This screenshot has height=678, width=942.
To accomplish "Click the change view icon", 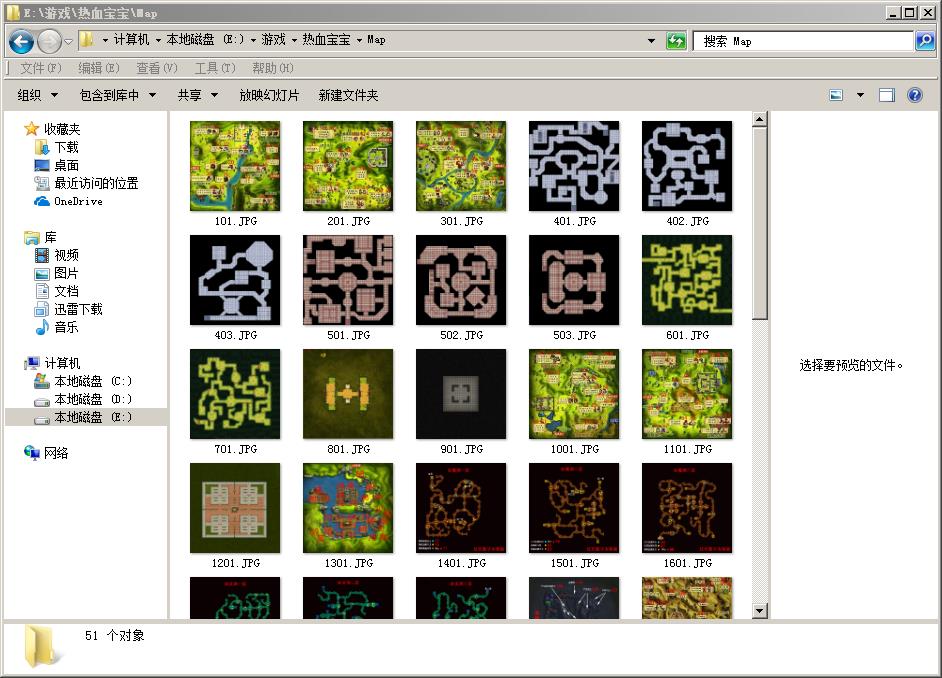I will [x=836, y=95].
